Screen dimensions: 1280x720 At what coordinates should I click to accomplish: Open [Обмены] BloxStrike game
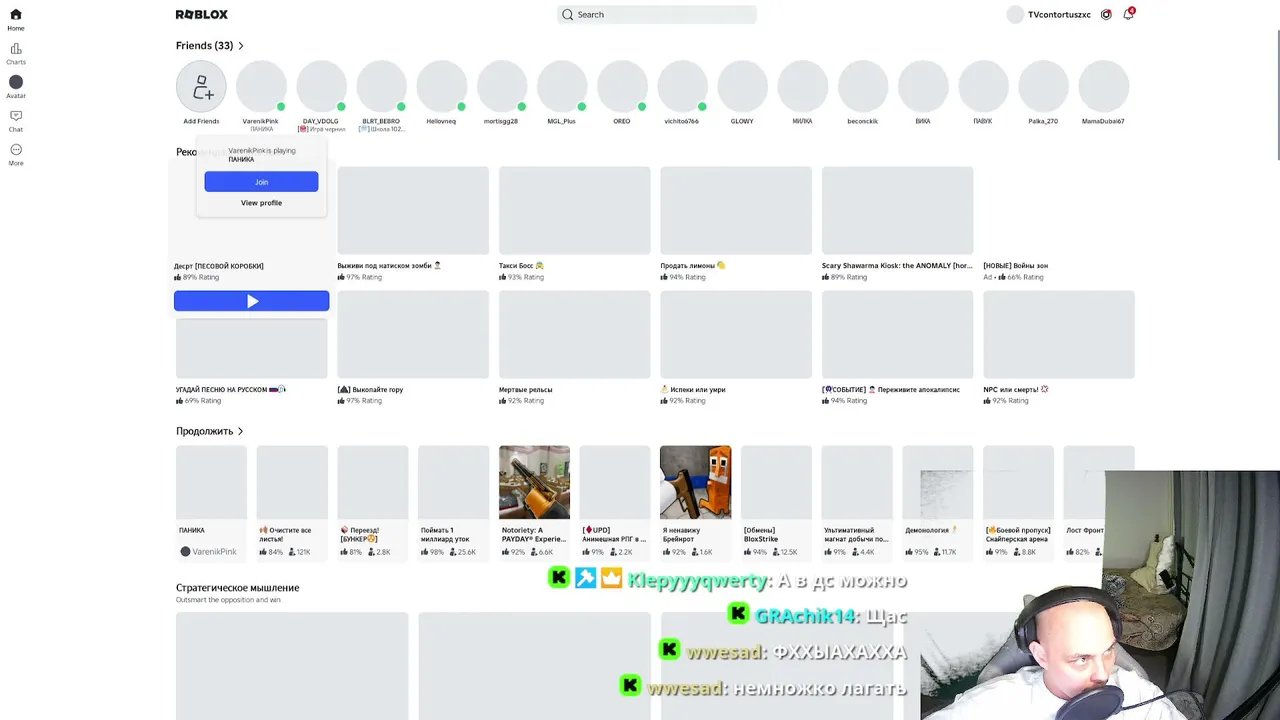tap(776, 501)
